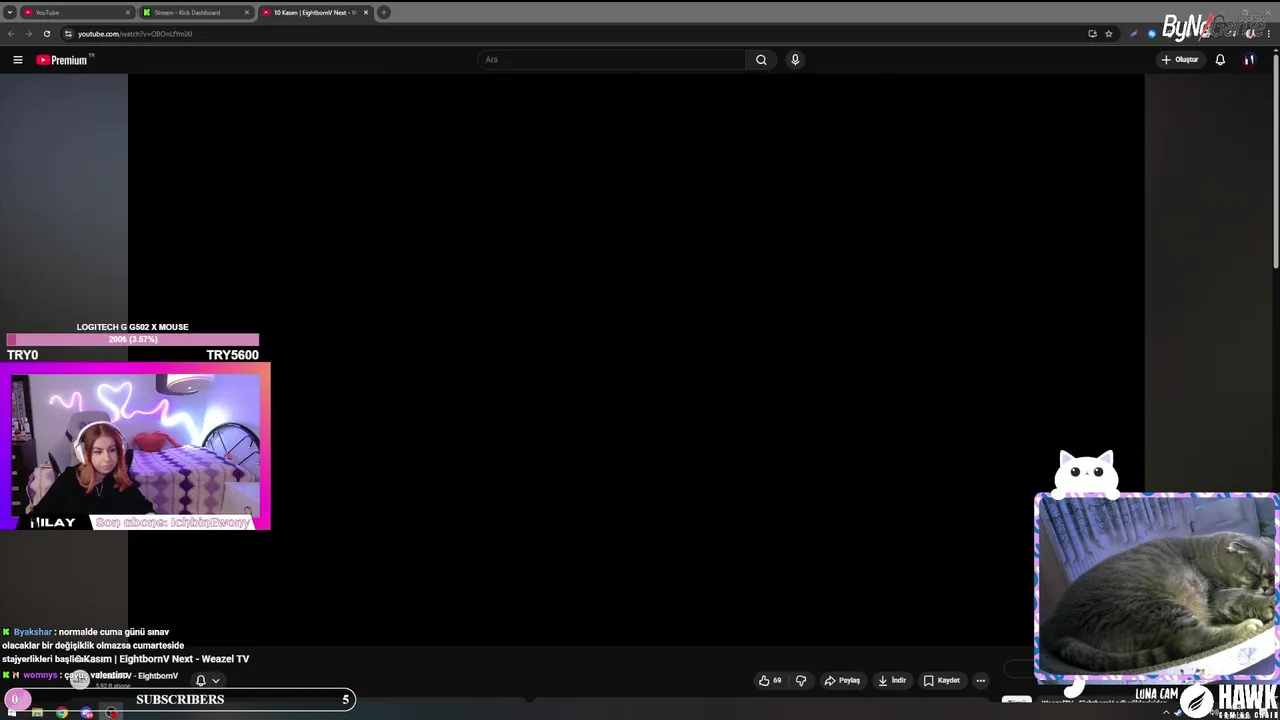Click the Chrome icon in taskbar
This screenshot has width=1280, height=720.
click(62, 712)
